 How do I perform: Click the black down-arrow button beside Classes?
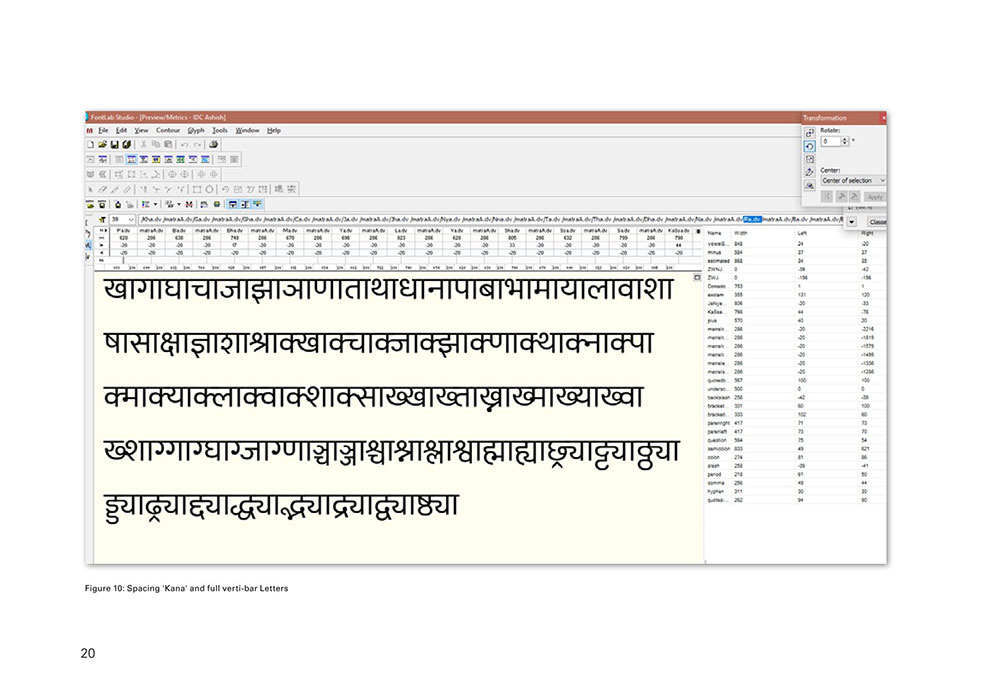point(851,222)
